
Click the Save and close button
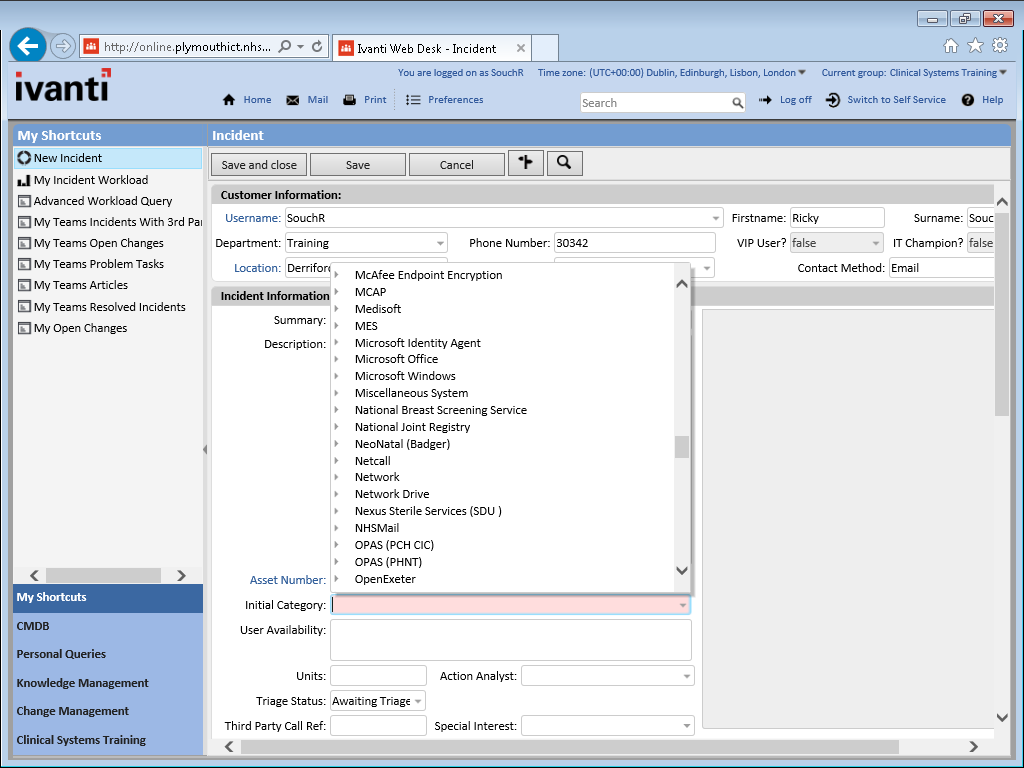[x=259, y=165]
